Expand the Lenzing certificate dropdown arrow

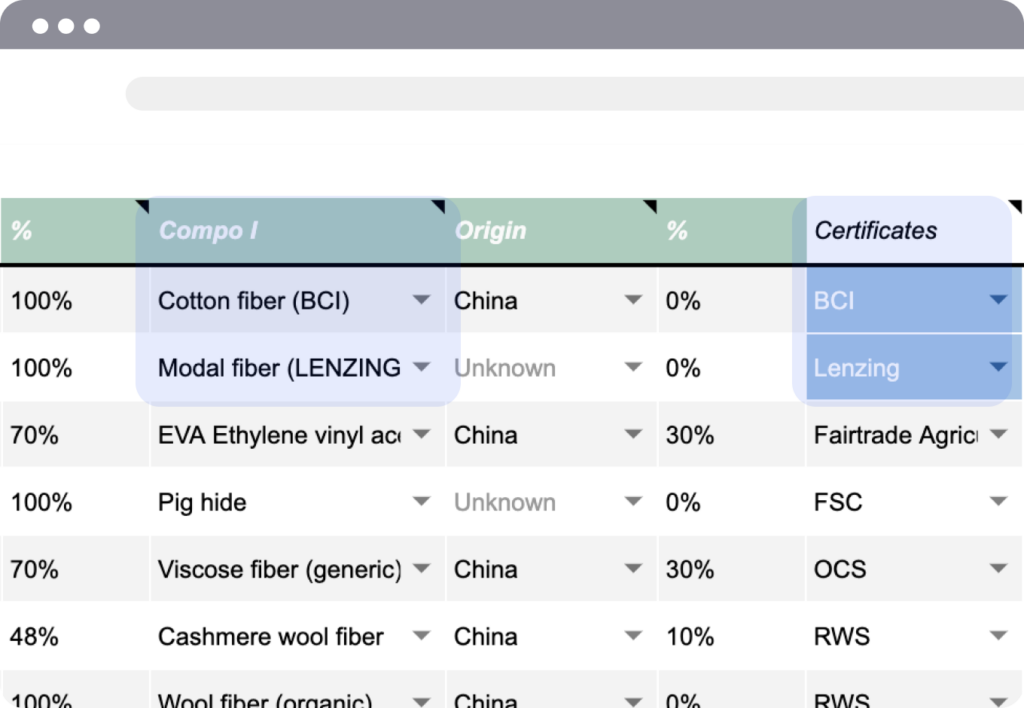998,367
